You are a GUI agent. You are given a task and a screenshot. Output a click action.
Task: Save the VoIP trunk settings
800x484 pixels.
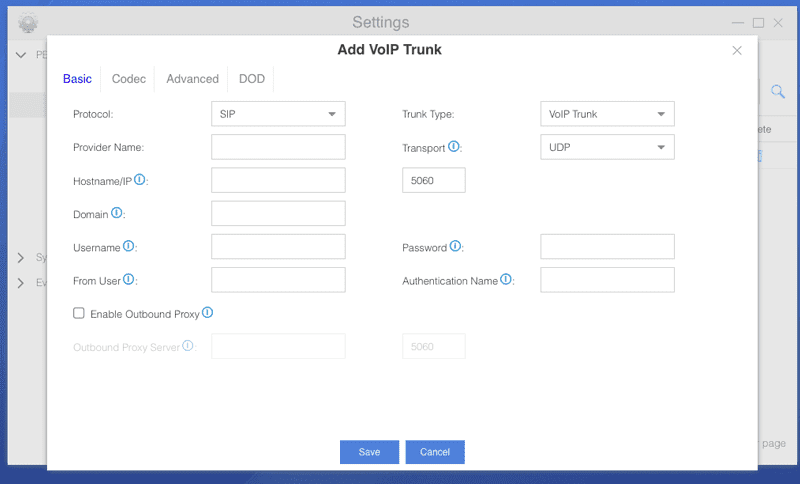(x=369, y=452)
